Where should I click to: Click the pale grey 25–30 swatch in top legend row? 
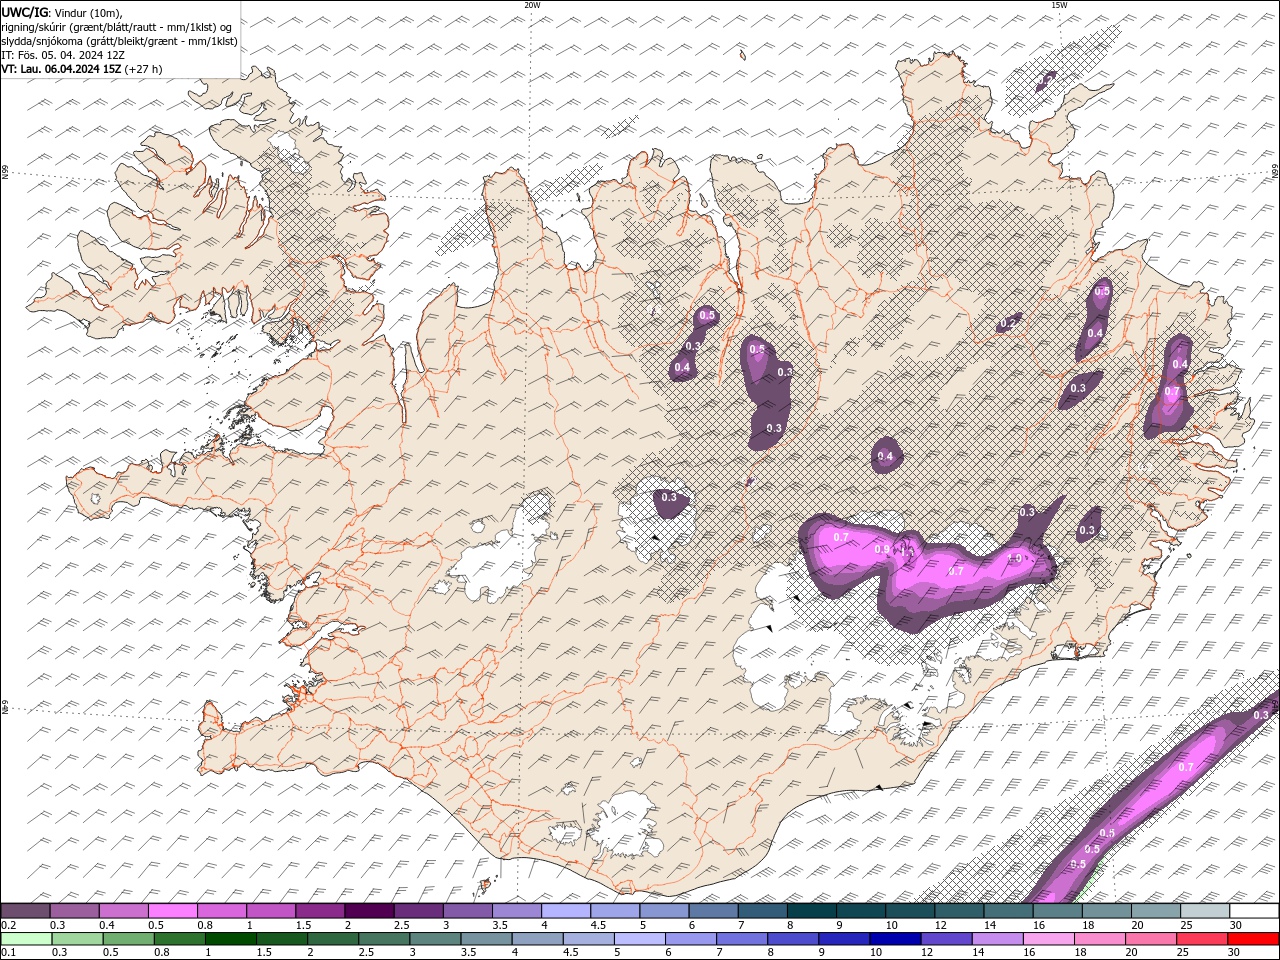(1205, 911)
